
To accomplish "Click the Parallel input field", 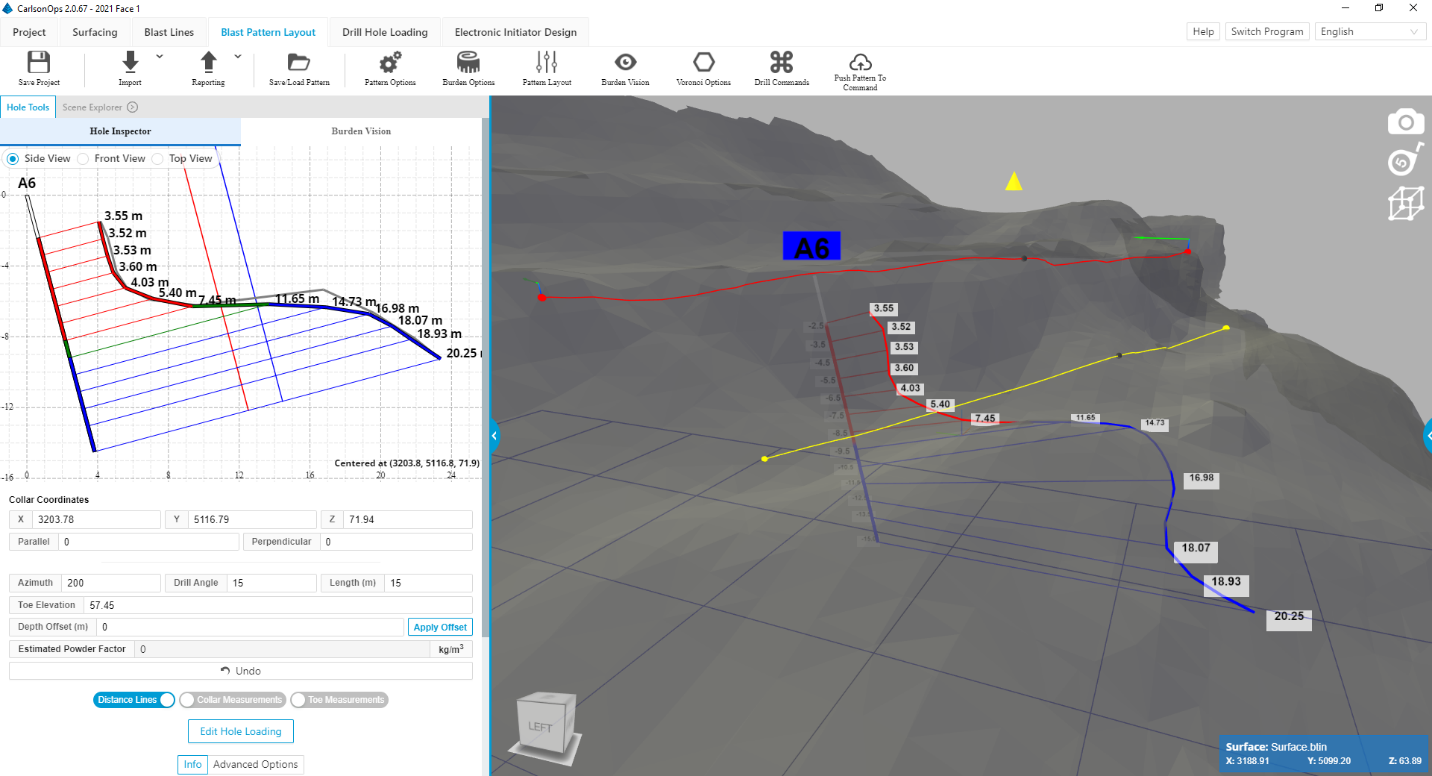I will pos(148,542).
